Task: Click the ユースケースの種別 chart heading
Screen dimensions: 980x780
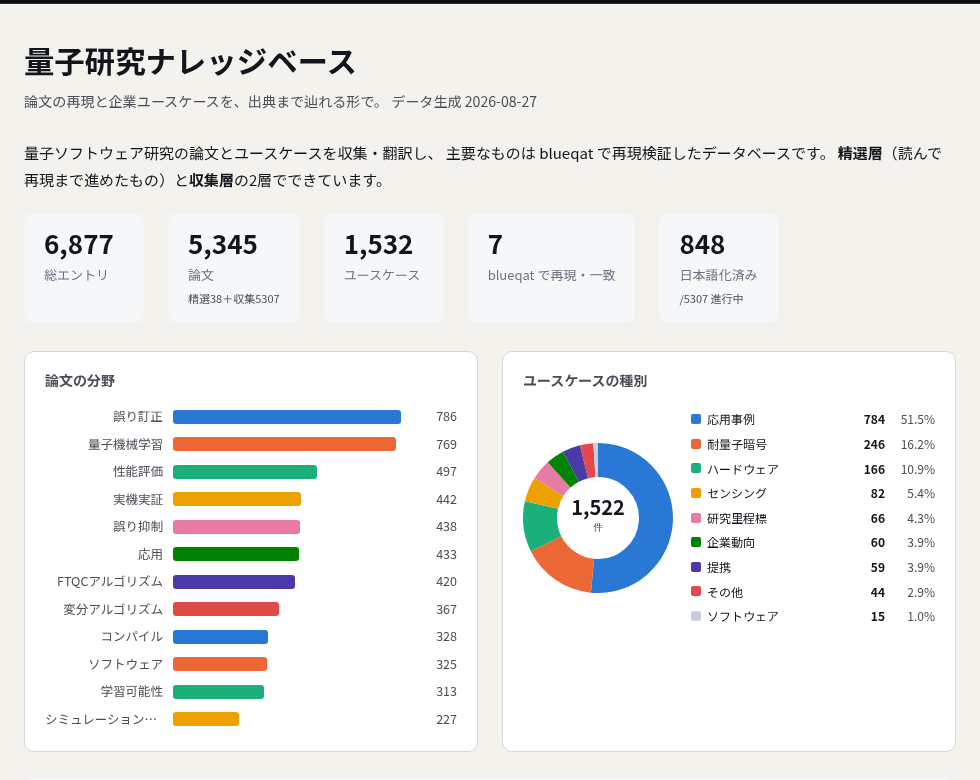Action: pyautogui.click(x=585, y=381)
